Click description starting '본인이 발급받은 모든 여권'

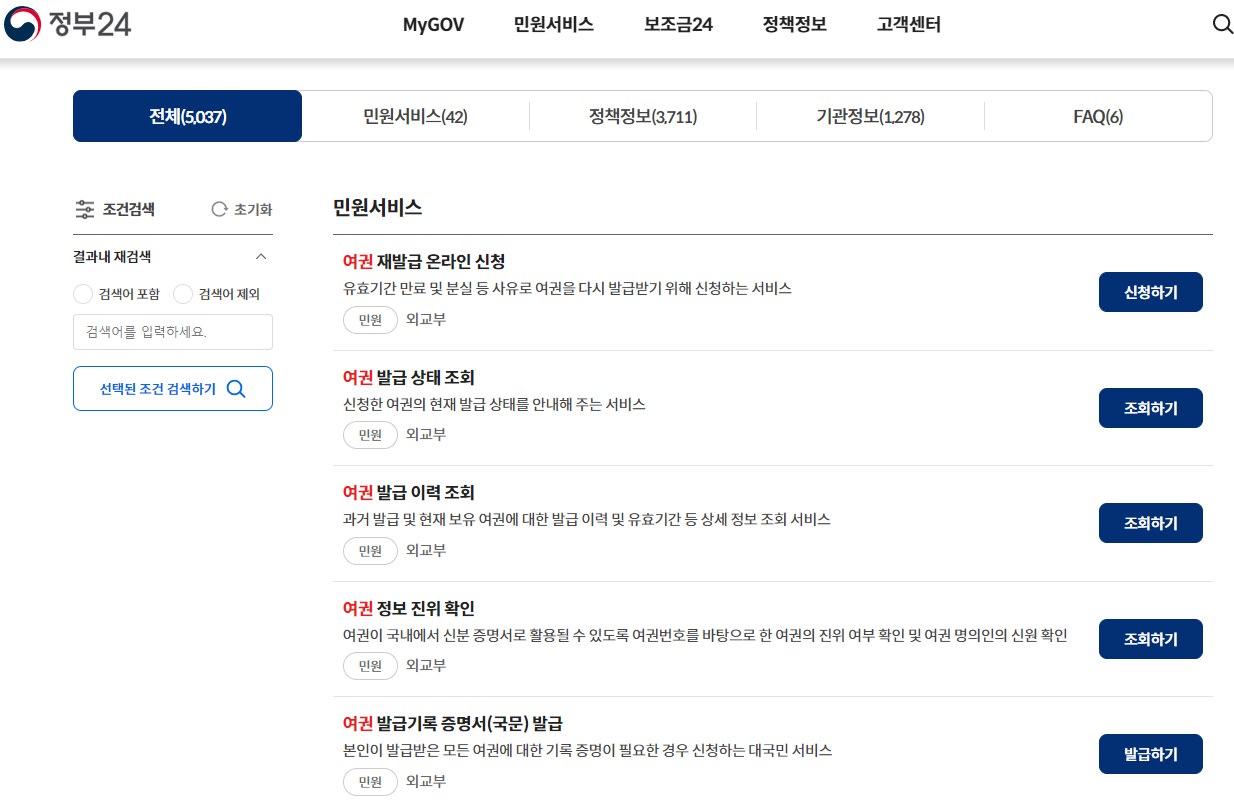tap(588, 751)
